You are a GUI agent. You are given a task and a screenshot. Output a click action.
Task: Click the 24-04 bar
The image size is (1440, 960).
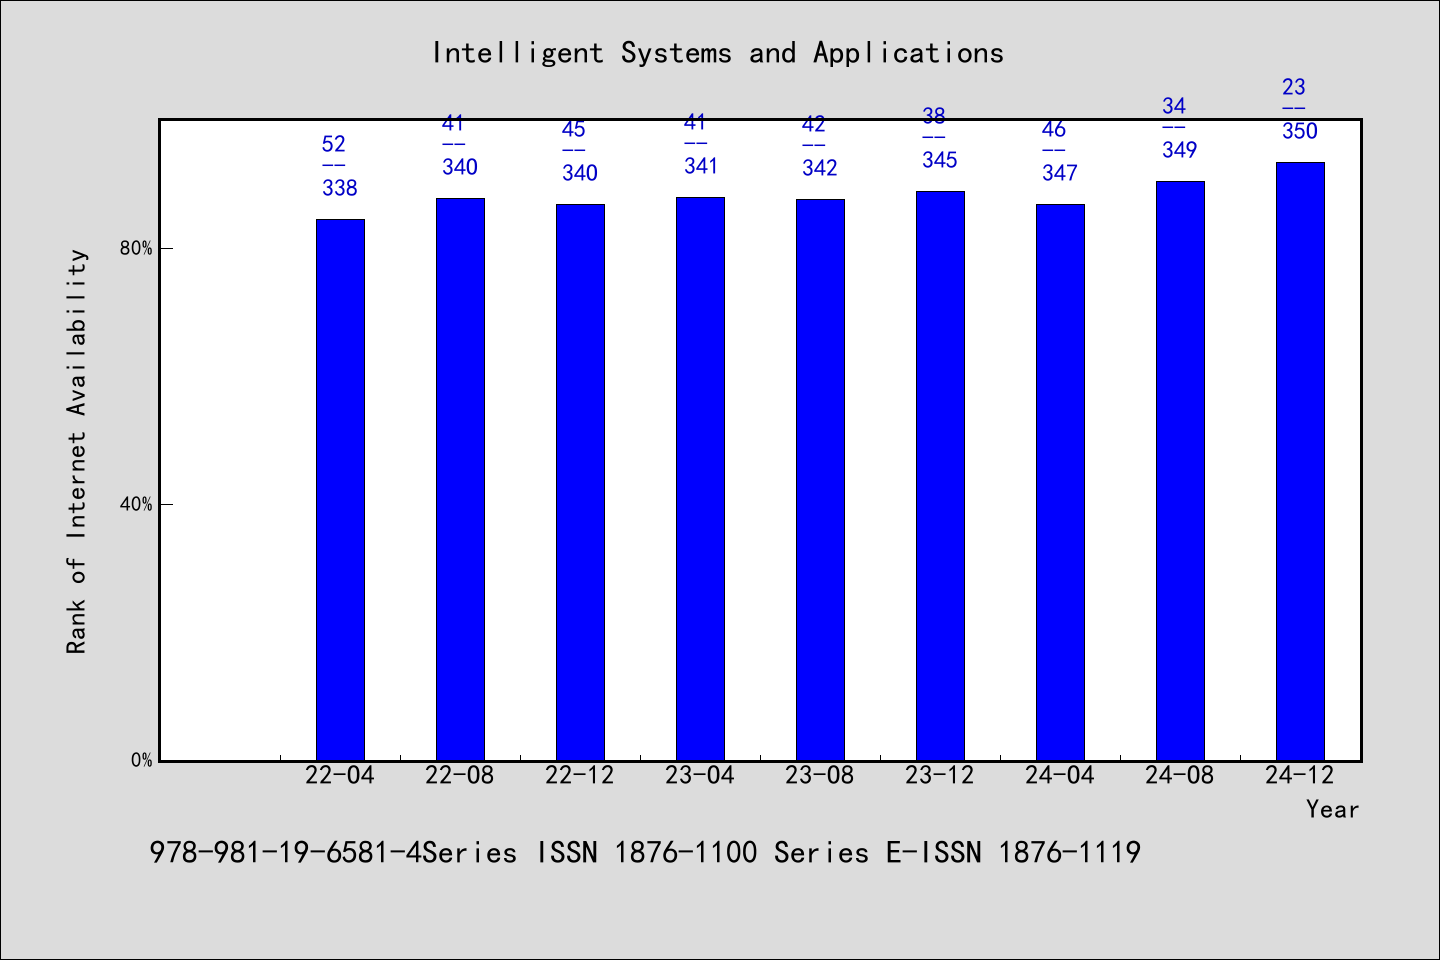1060,482
